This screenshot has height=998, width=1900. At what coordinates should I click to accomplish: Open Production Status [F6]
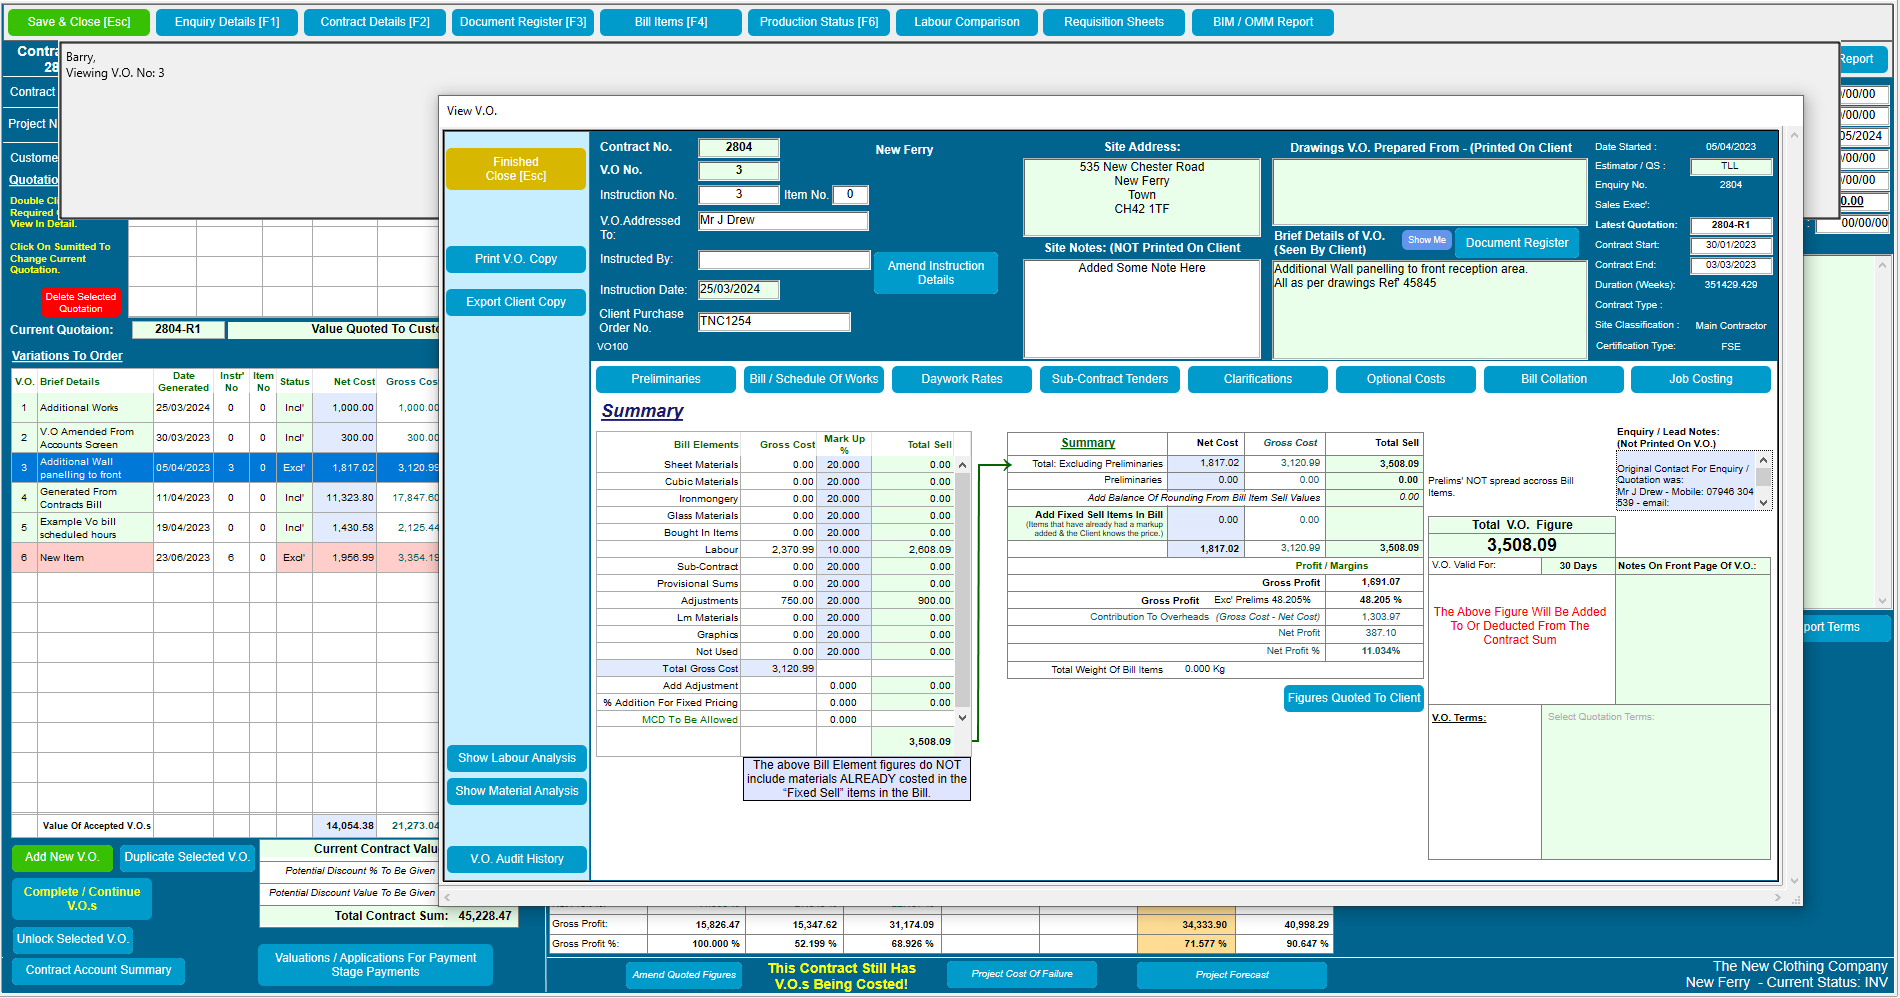[x=818, y=22]
